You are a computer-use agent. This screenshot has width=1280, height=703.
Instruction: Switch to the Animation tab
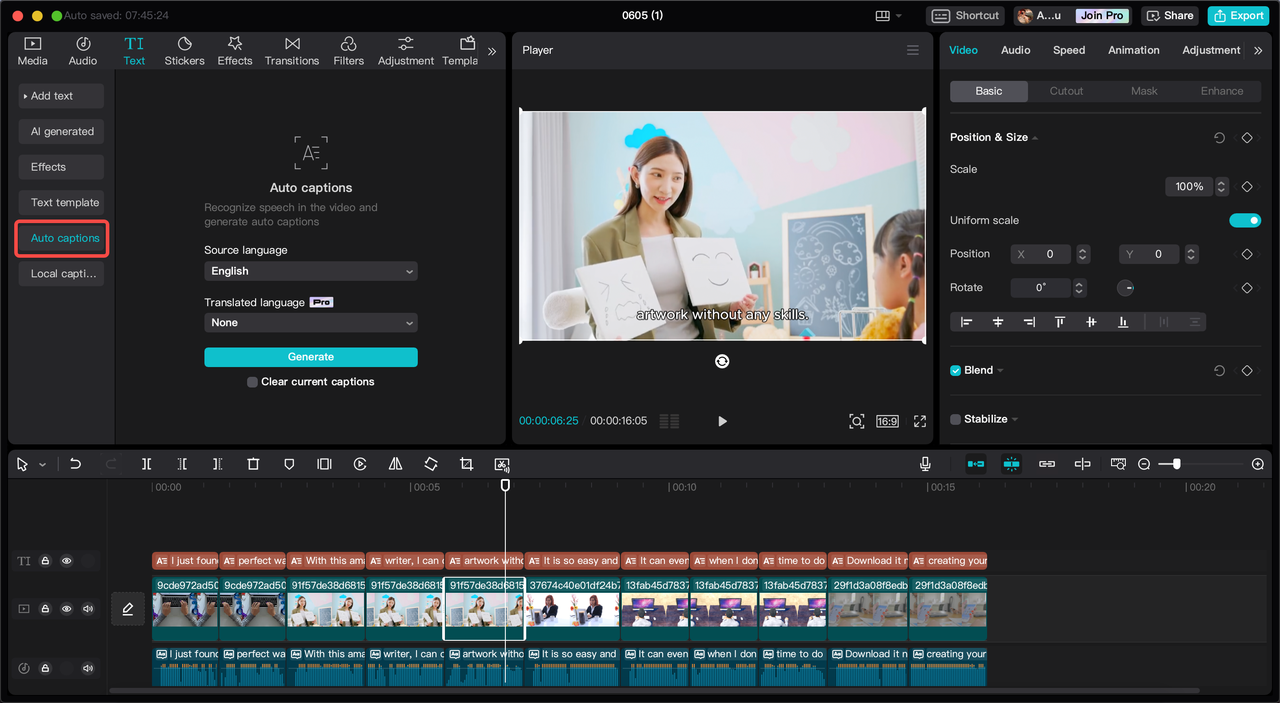(x=1133, y=50)
